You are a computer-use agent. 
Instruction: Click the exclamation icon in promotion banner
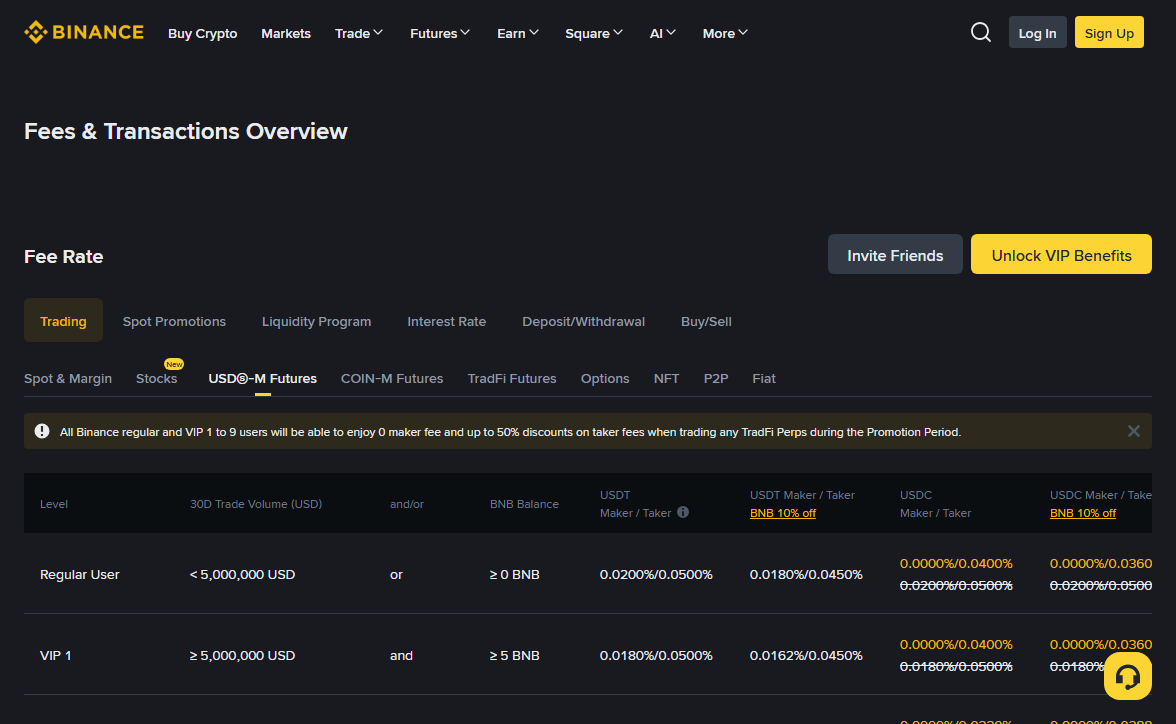coord(42,431)
